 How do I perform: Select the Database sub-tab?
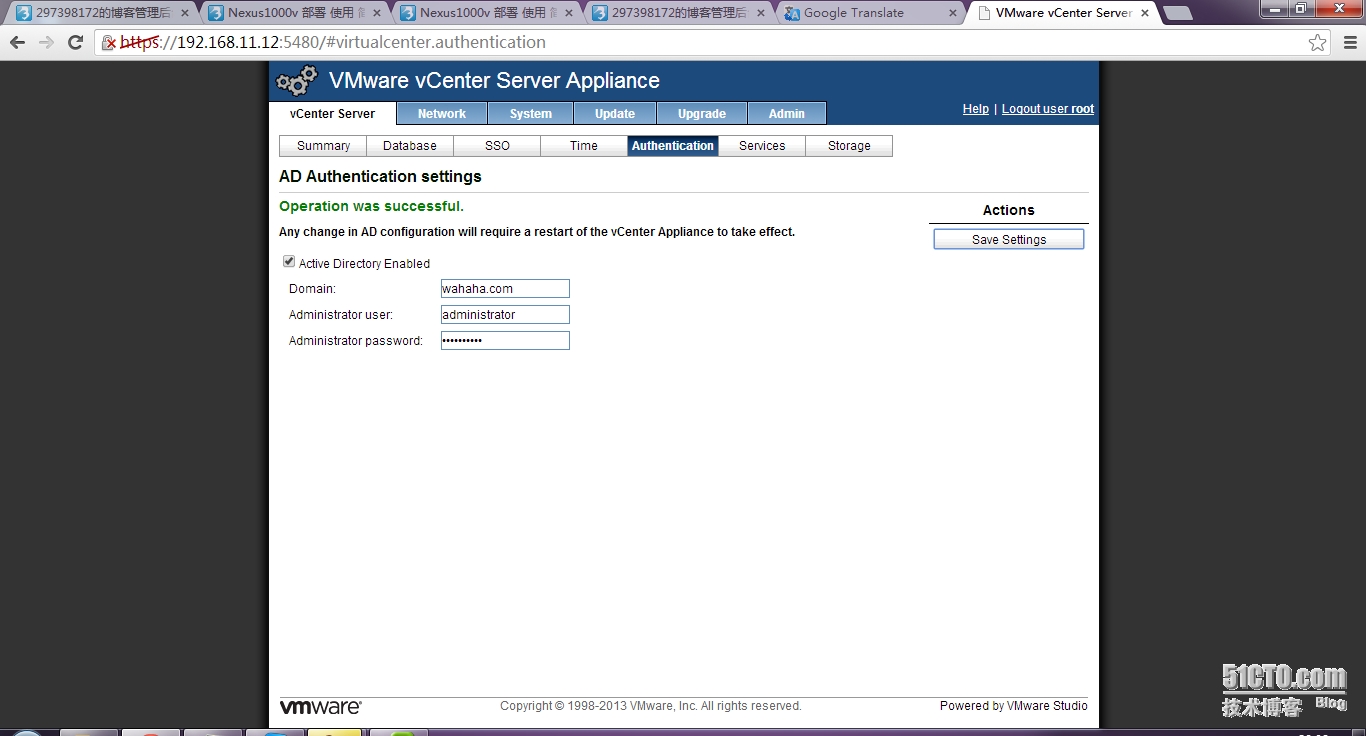[x=410, y=146]
